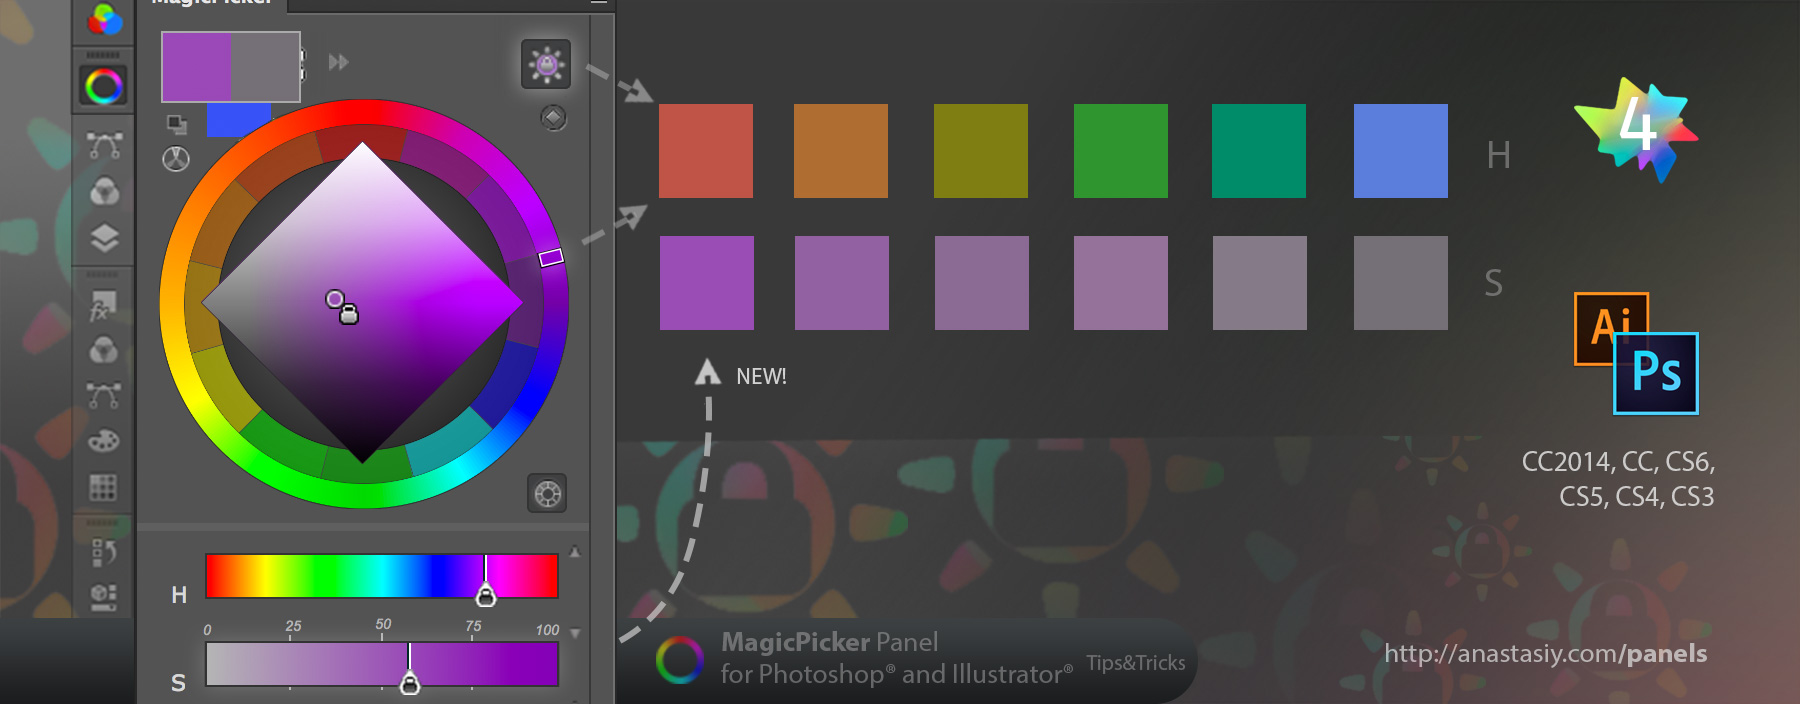The height and width of the screenshot is (704, 1800).
Task: Toggle the highlighted color lock sun button
Action: point(546,64)
